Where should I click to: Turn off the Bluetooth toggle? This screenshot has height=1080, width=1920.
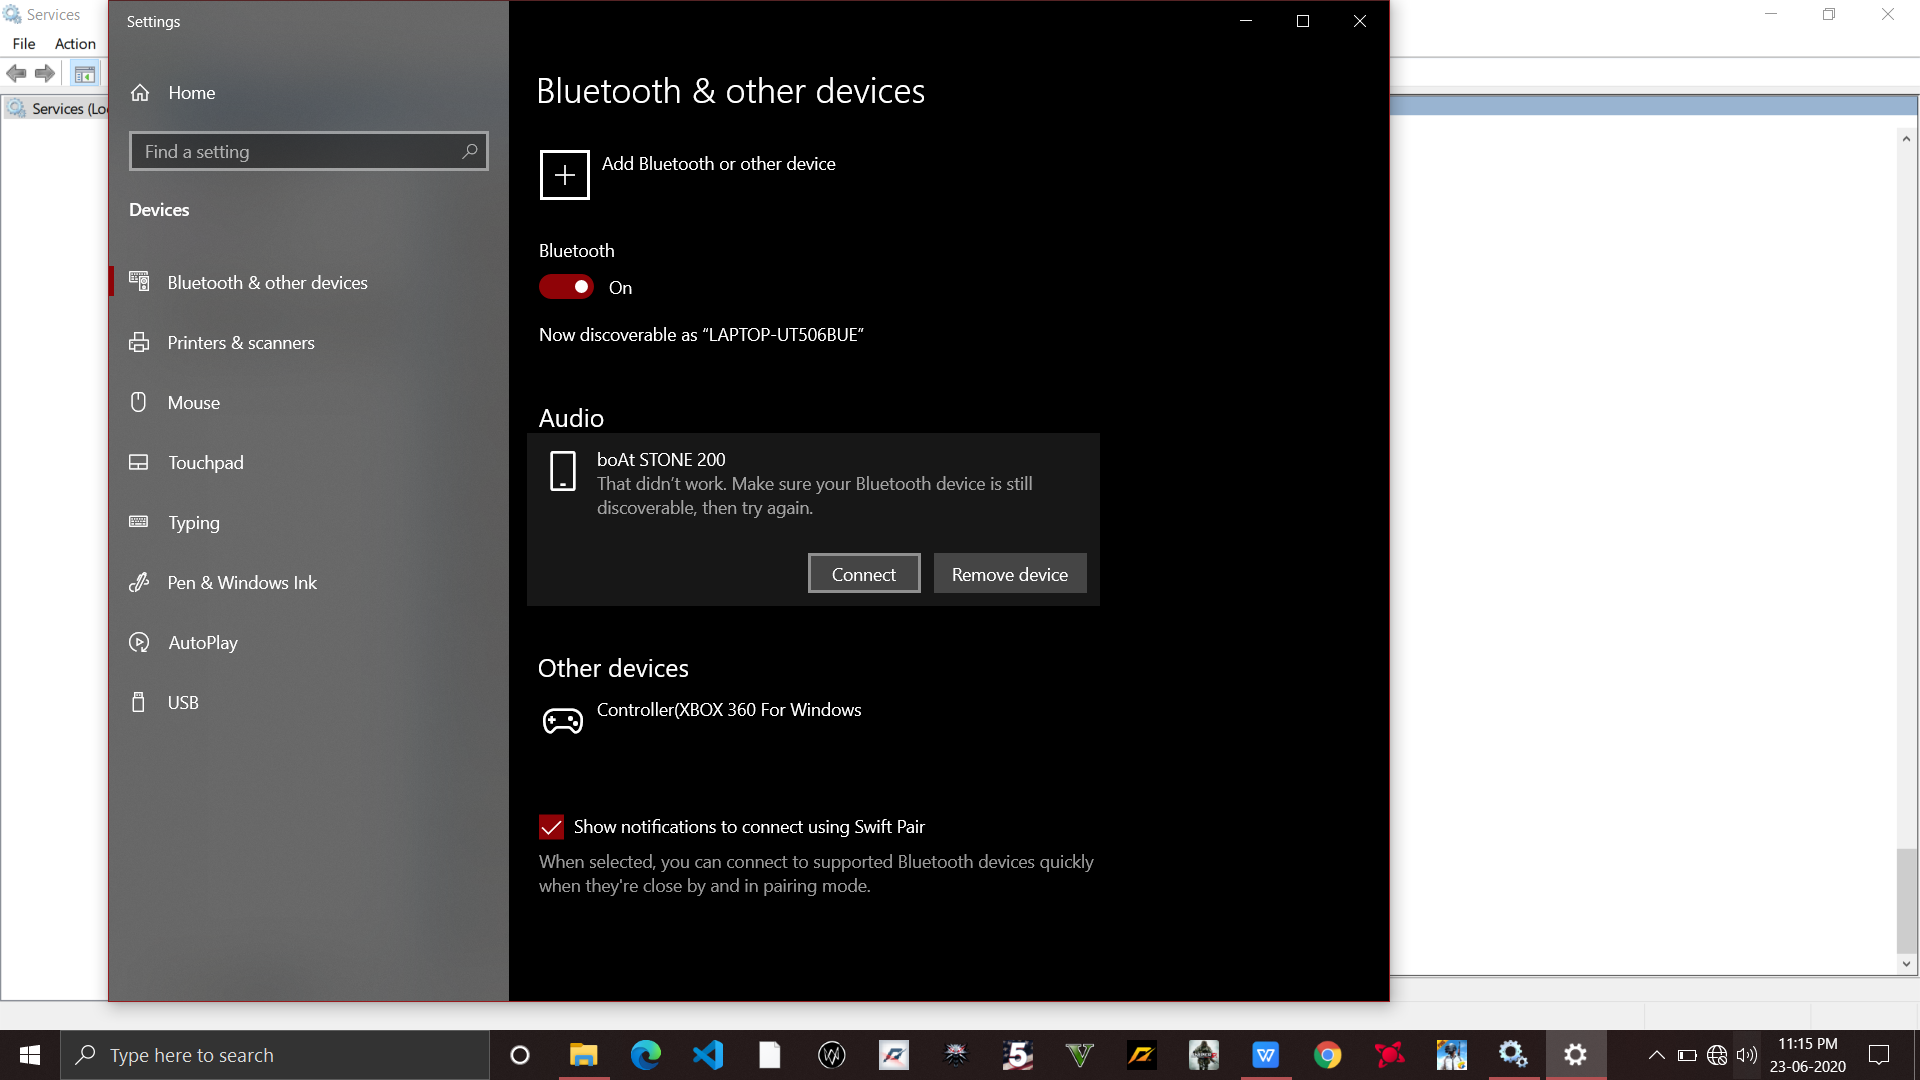click(x=566, y=287)
